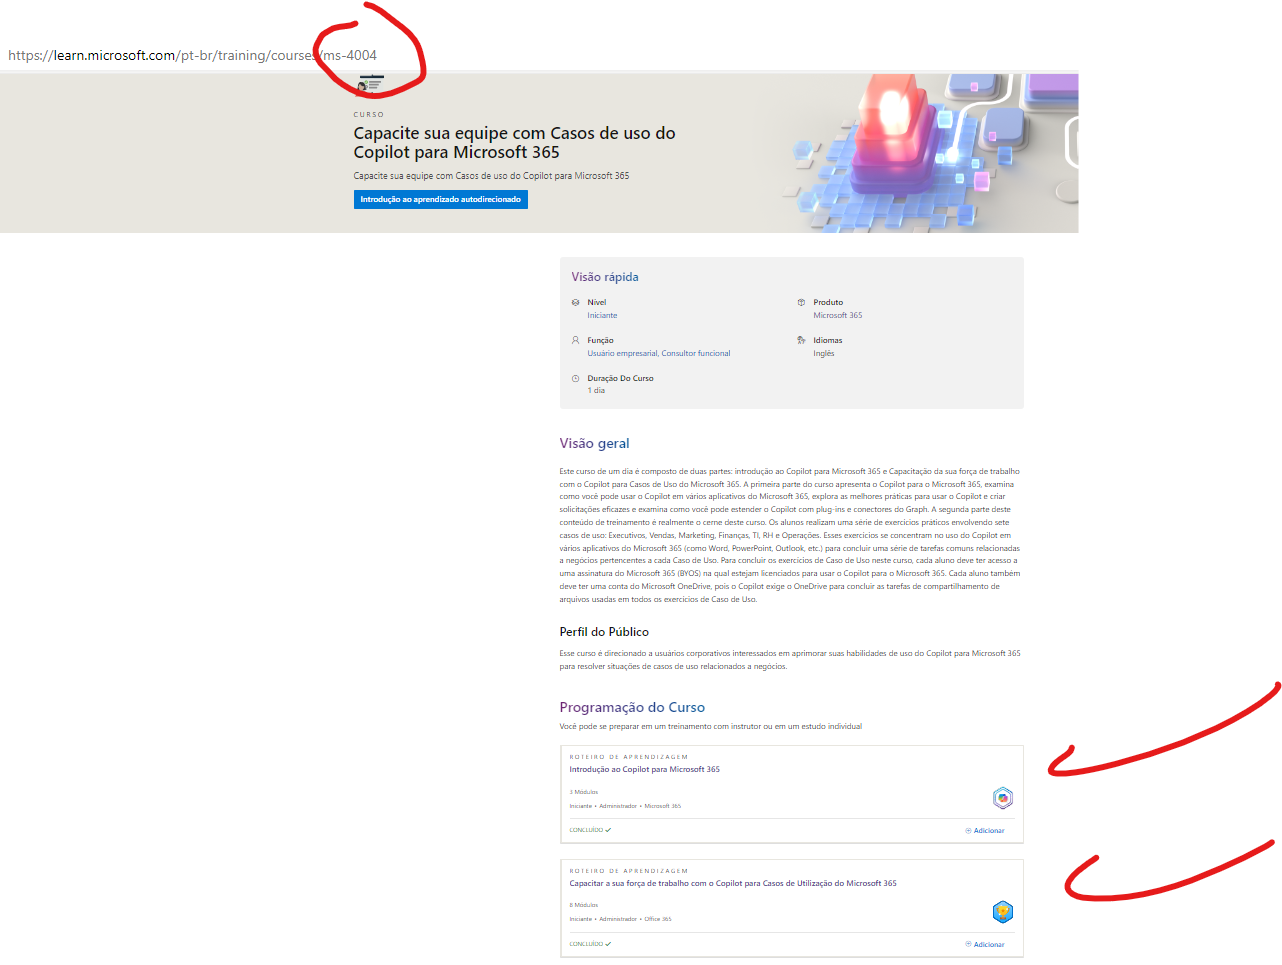
Task: Click Iniciante • Administrador • Office 365 tags
Action: 620,919
